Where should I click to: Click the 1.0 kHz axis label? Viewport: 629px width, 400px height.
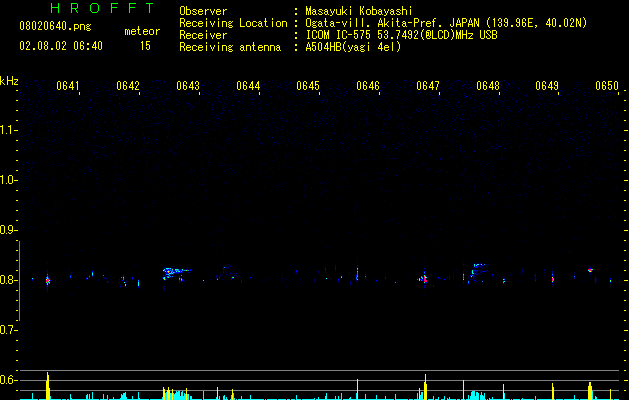pos(8,180)
